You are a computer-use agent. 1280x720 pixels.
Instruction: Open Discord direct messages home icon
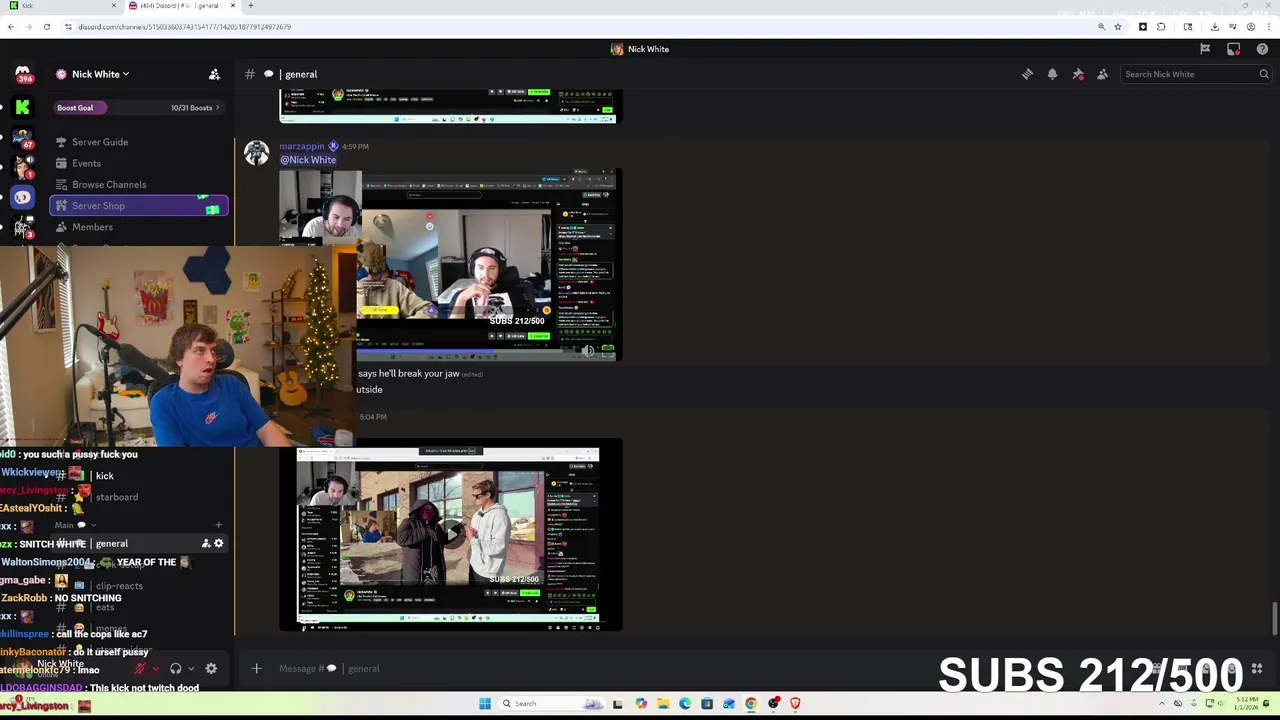point(22,75)
